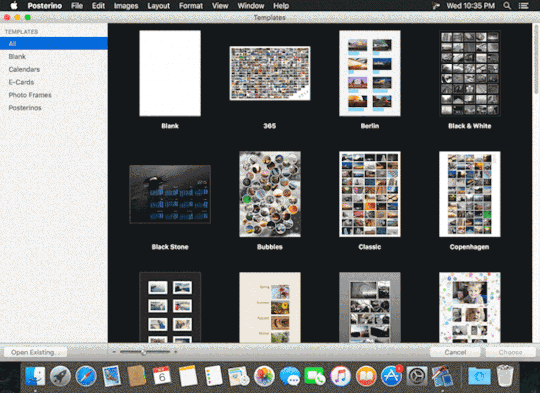
Task: Select confetti child-photo template in bottom row
Action: (470, 307)
